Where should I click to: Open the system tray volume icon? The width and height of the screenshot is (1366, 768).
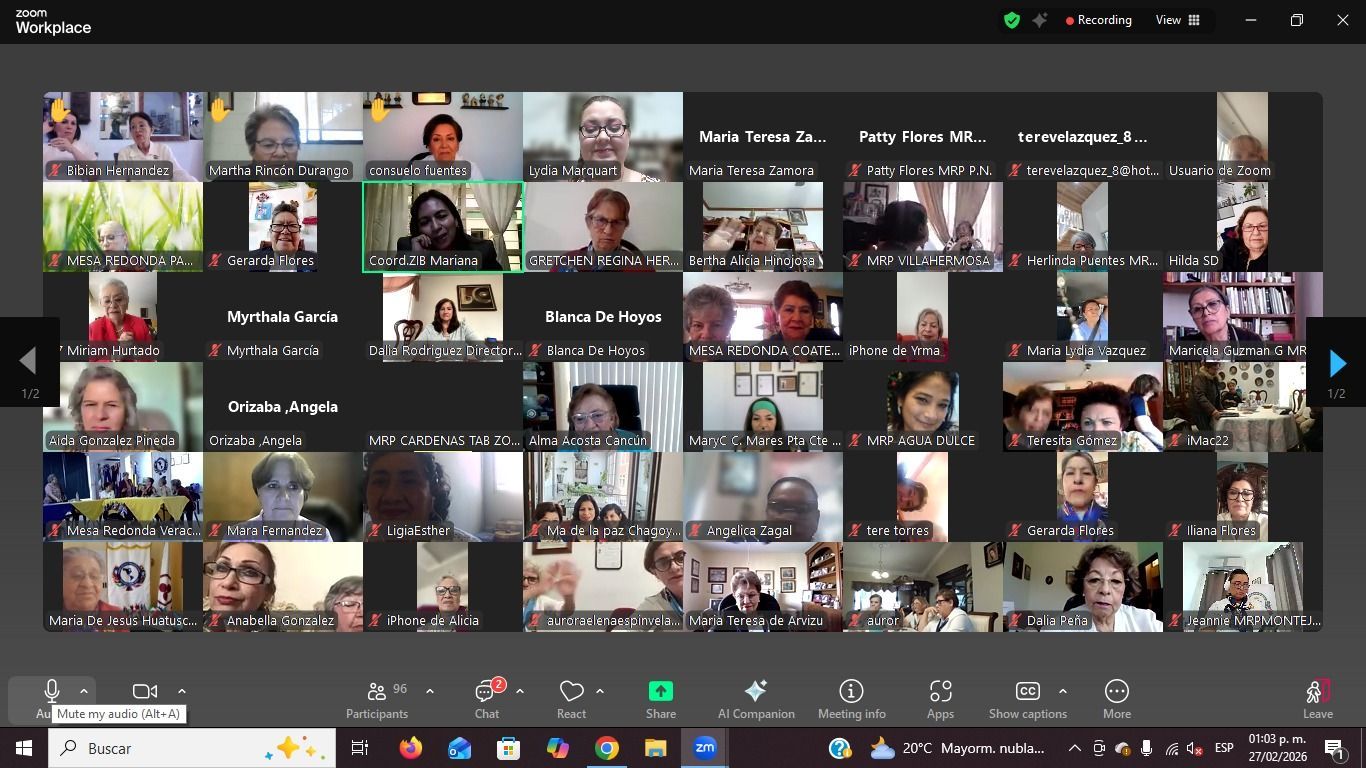1195,748
